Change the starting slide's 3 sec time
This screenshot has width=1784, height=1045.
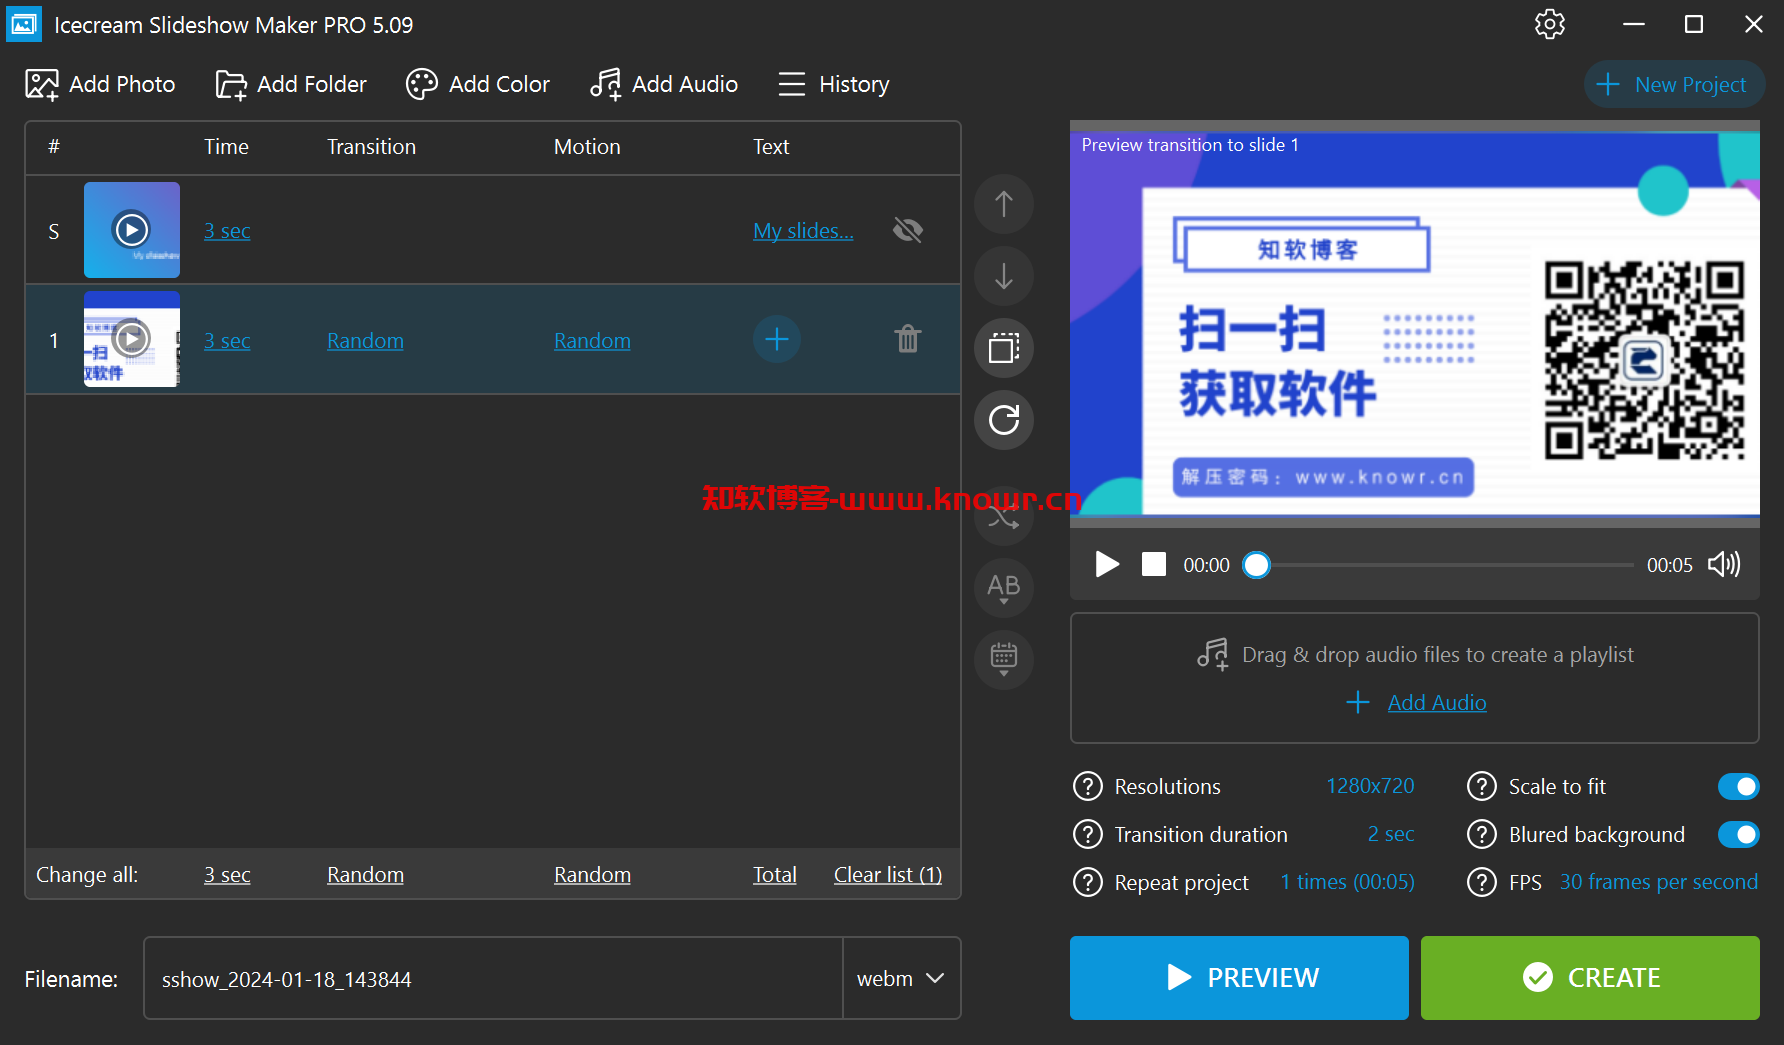[x=227, y=231]
